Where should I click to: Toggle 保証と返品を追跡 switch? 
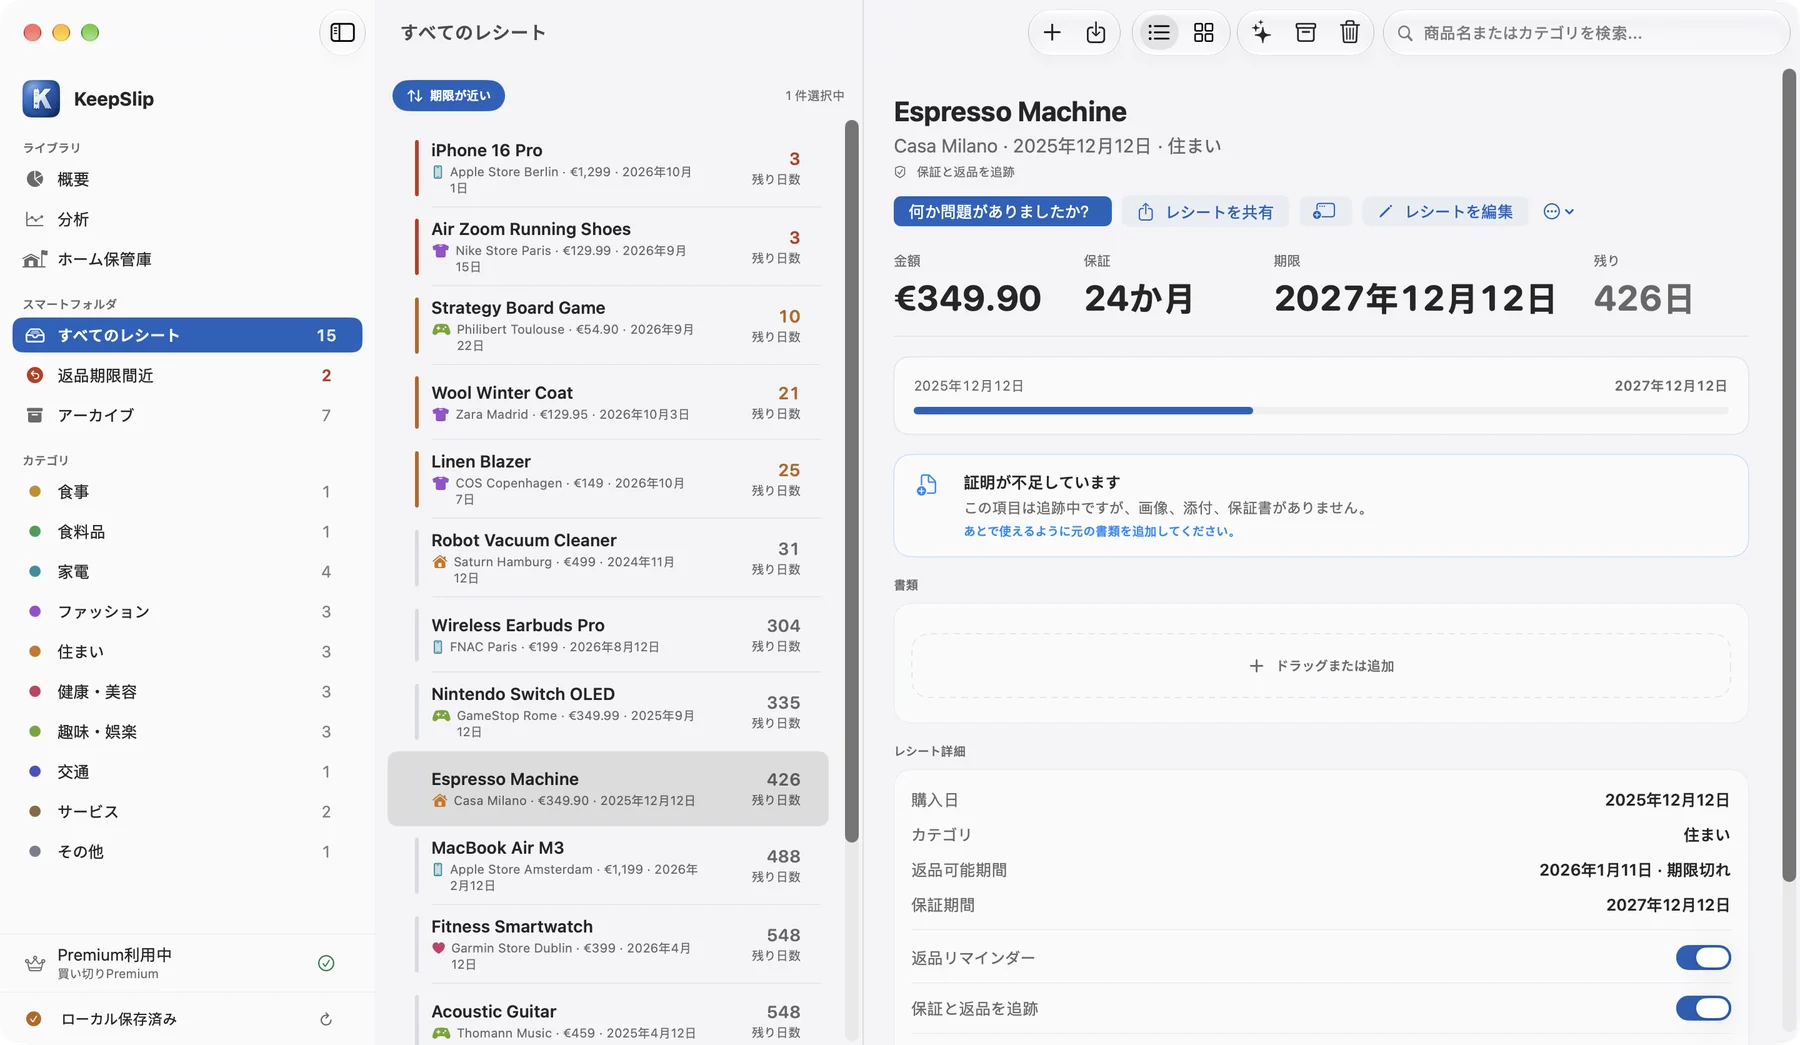point(1703,1008)
